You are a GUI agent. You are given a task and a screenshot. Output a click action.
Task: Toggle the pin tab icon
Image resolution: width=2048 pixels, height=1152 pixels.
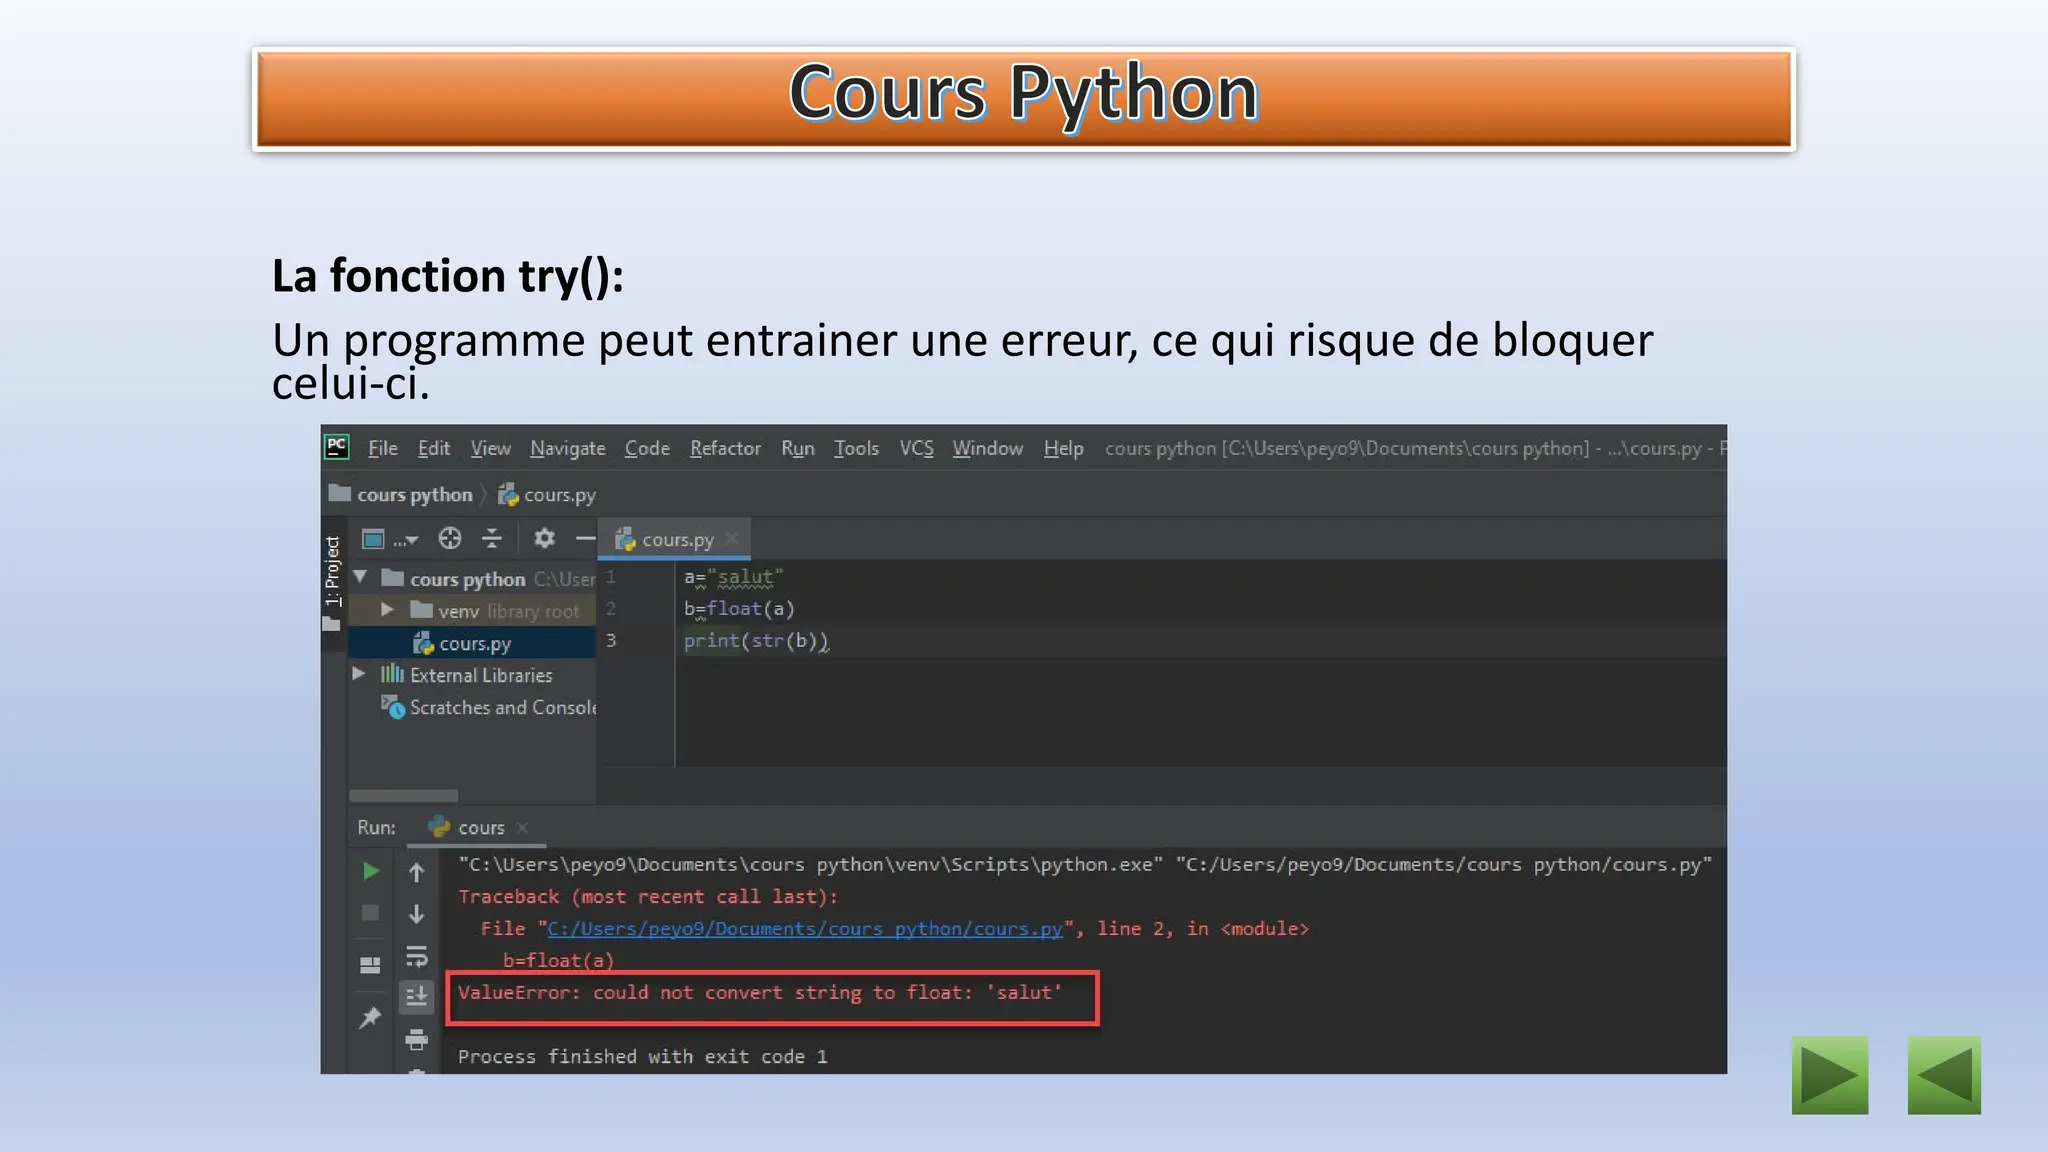pos(370,1018)
